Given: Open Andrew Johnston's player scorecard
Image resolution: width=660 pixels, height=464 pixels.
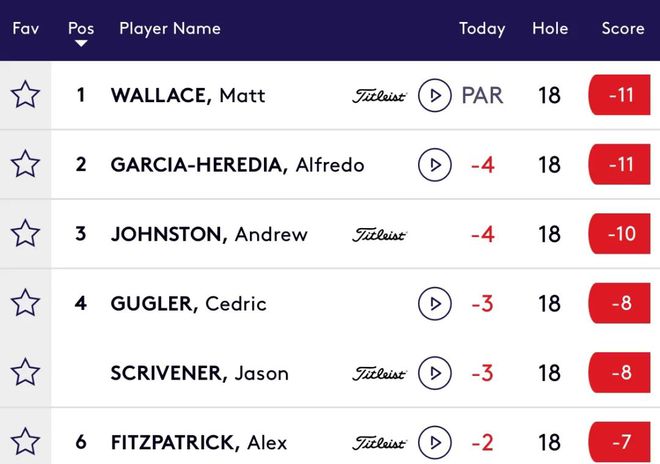Looking at the screenshot, I should coord(209,235).
